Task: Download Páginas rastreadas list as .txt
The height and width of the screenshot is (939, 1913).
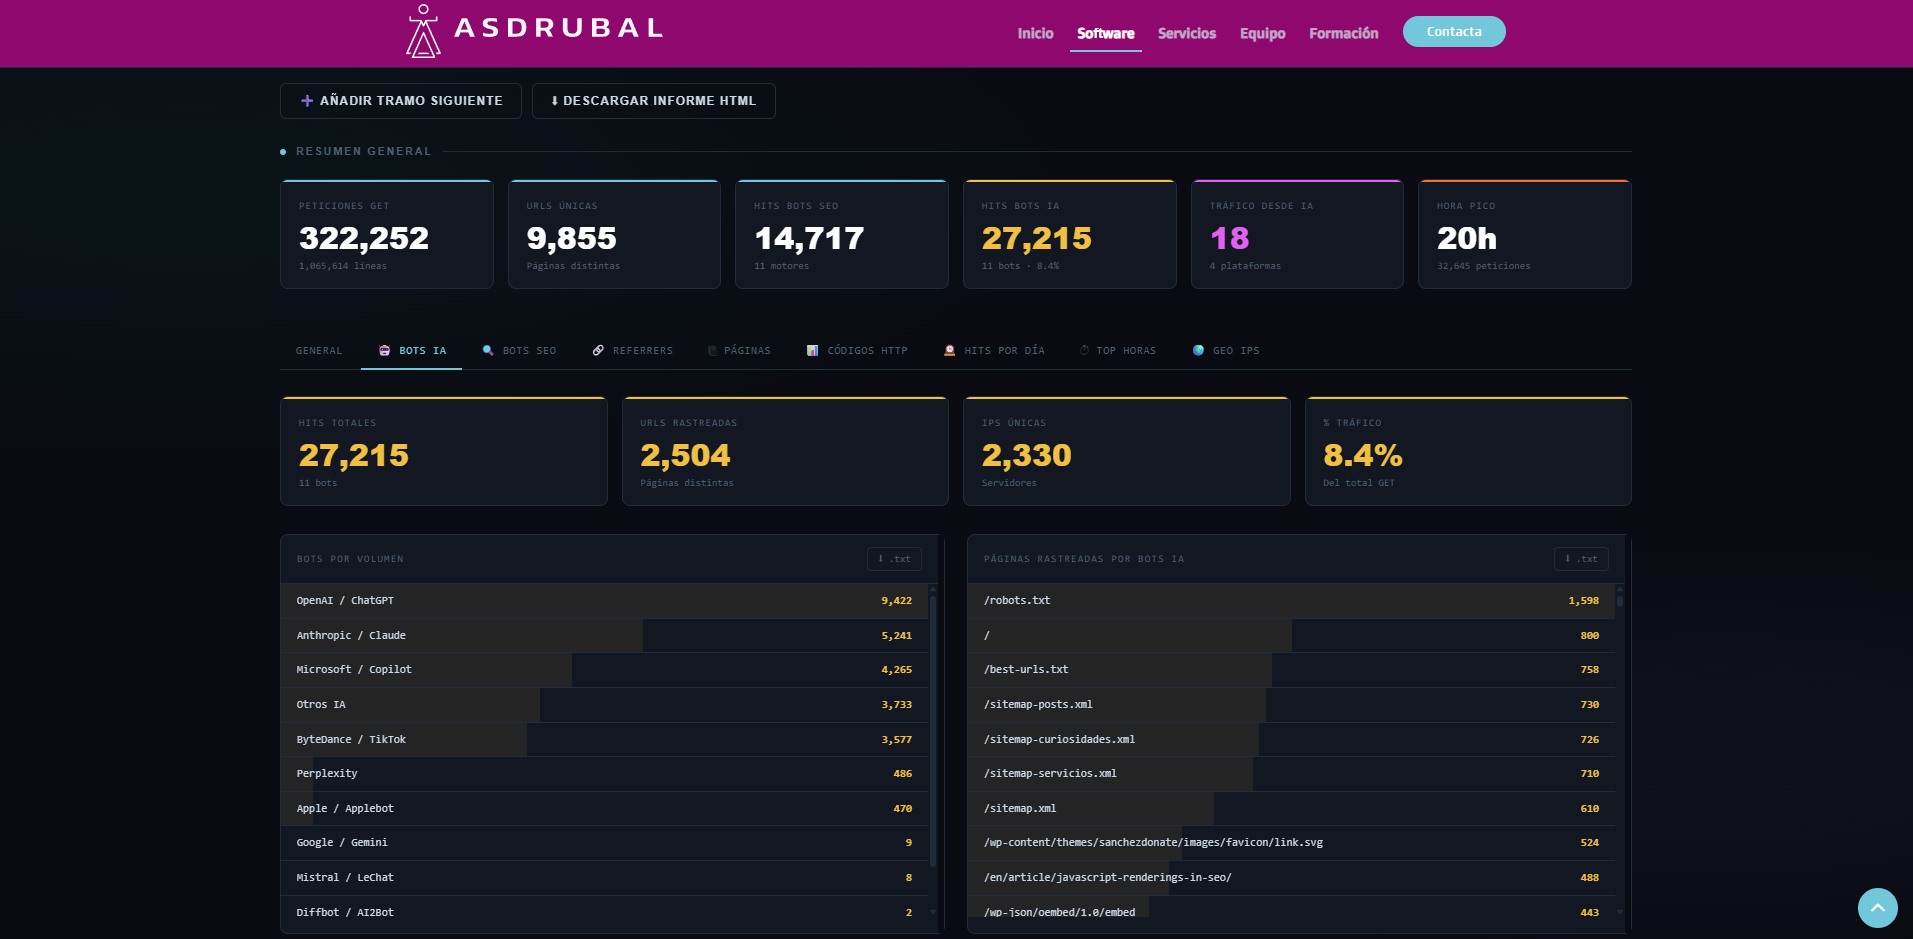Action: (x=1581, y=559)
